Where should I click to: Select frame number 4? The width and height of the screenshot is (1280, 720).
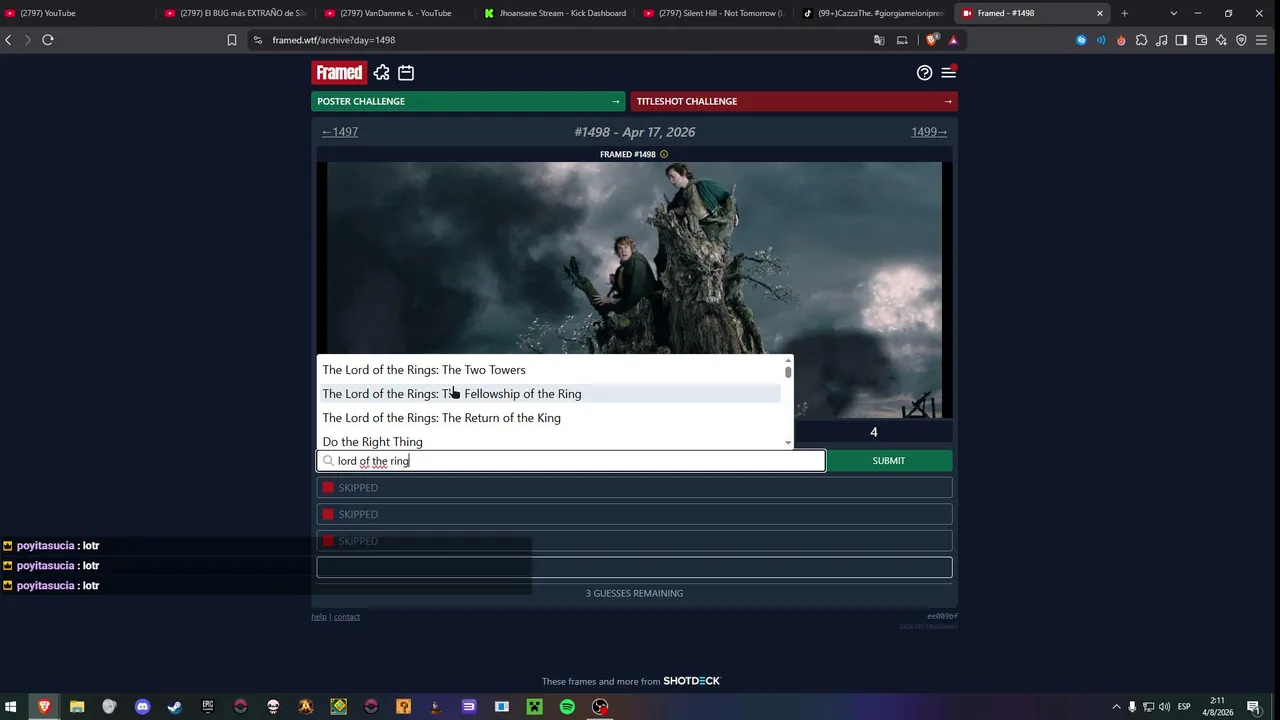click(x=873, y=432)
